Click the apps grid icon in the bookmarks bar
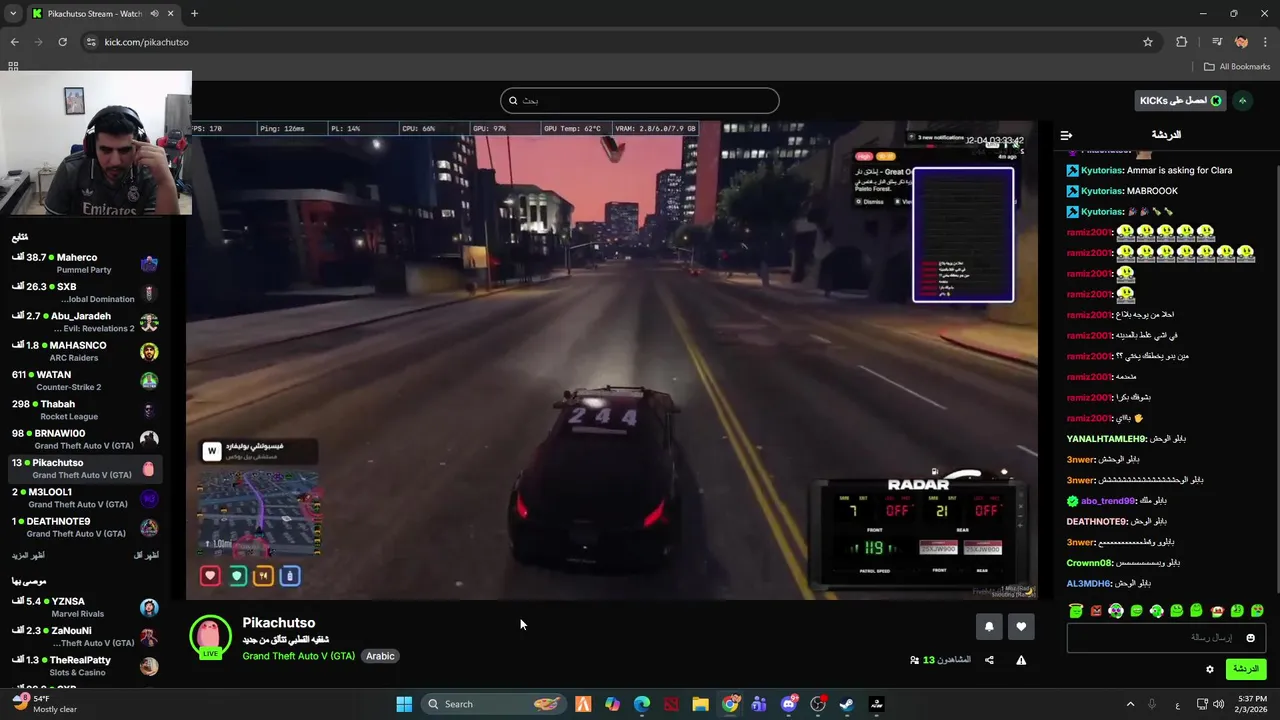Viewport: 1280px width, 720px height. click(13, 66)
